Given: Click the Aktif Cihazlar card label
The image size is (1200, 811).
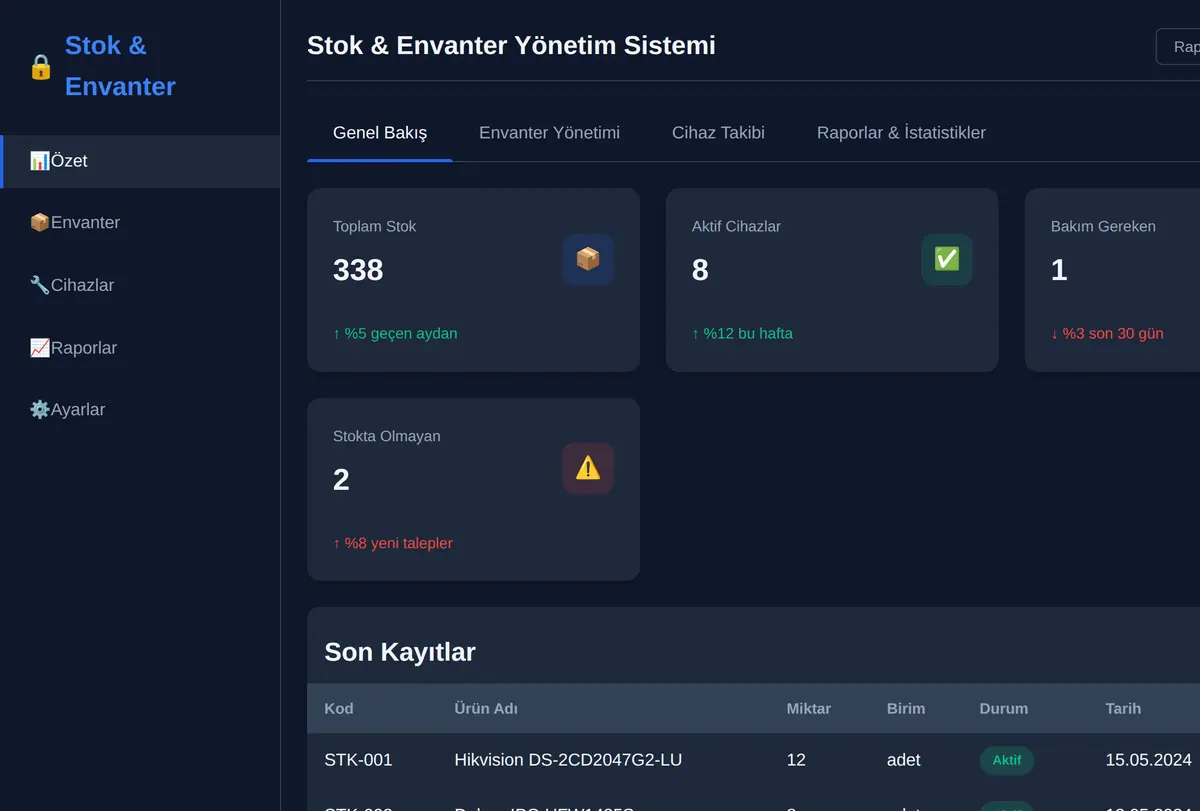Looking at the screenshot, I should click(736, 227).
